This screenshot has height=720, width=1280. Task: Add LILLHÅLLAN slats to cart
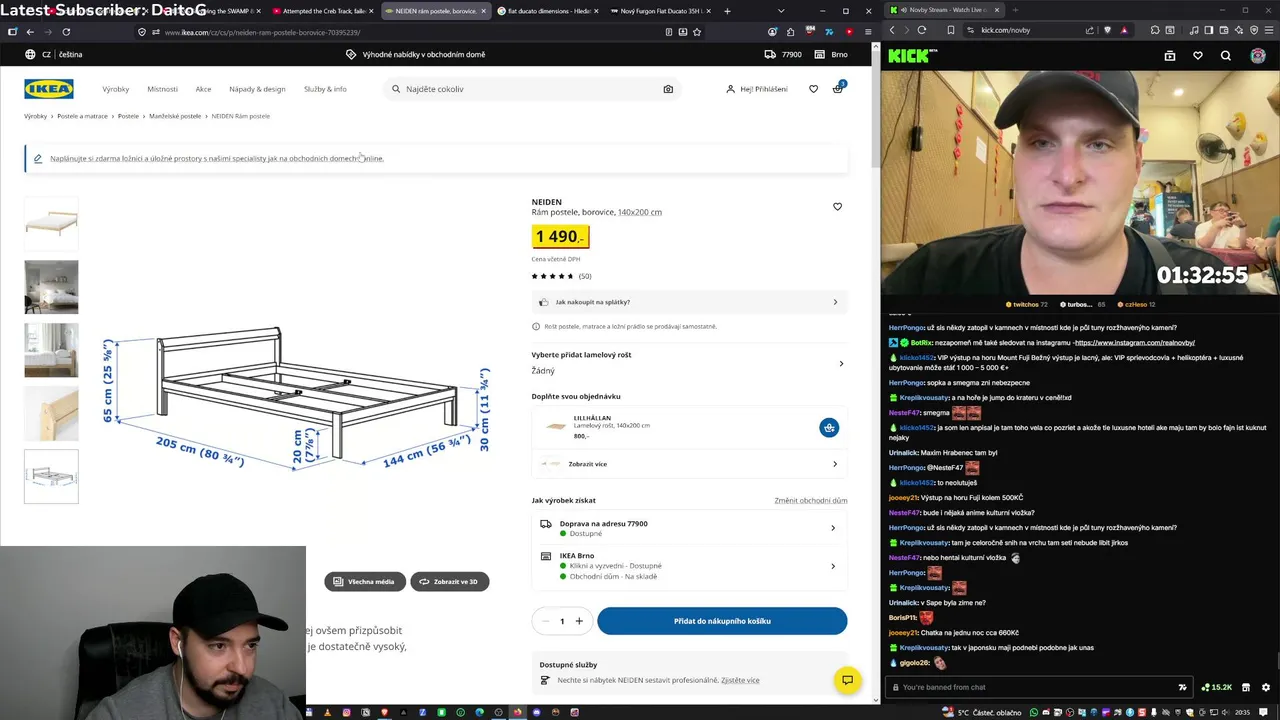(829, 428)
